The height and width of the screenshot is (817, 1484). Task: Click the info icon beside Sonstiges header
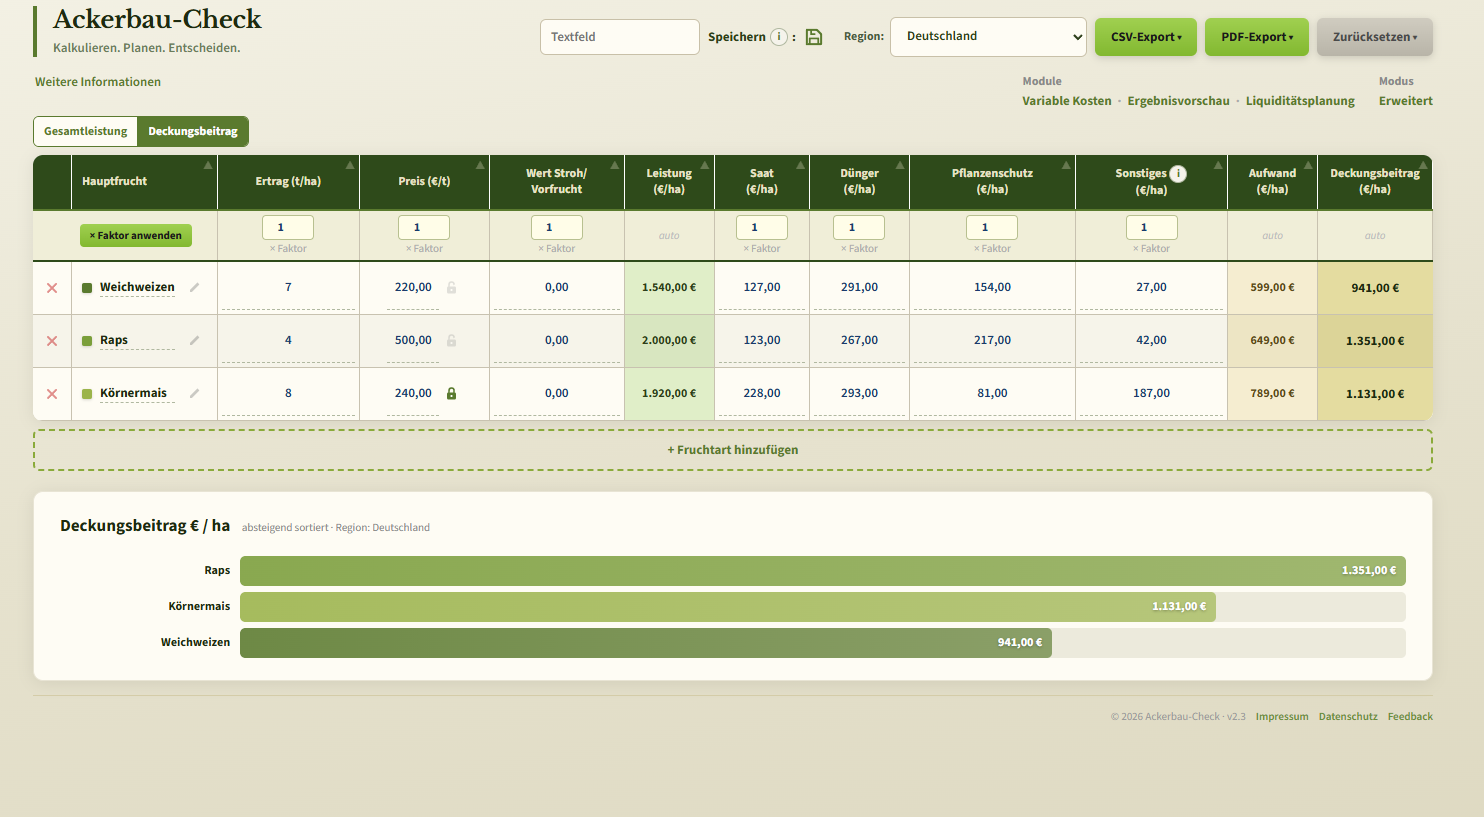pos(1179,174)
